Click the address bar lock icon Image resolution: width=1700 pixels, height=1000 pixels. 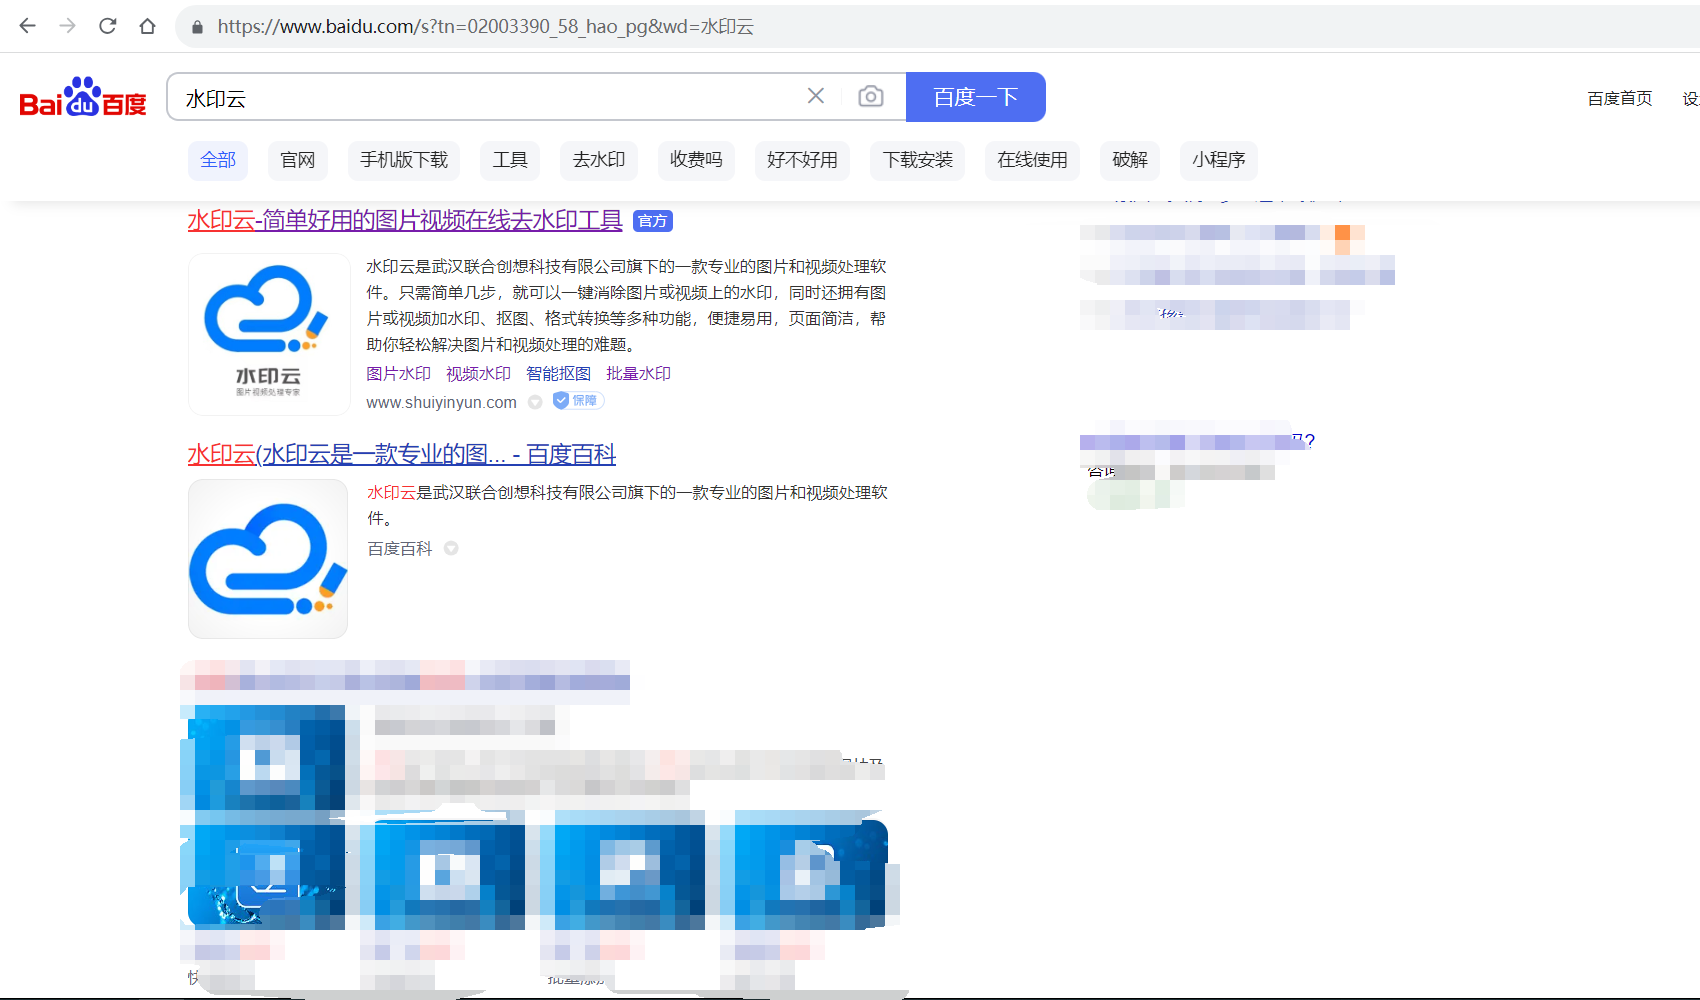(197, 27)
